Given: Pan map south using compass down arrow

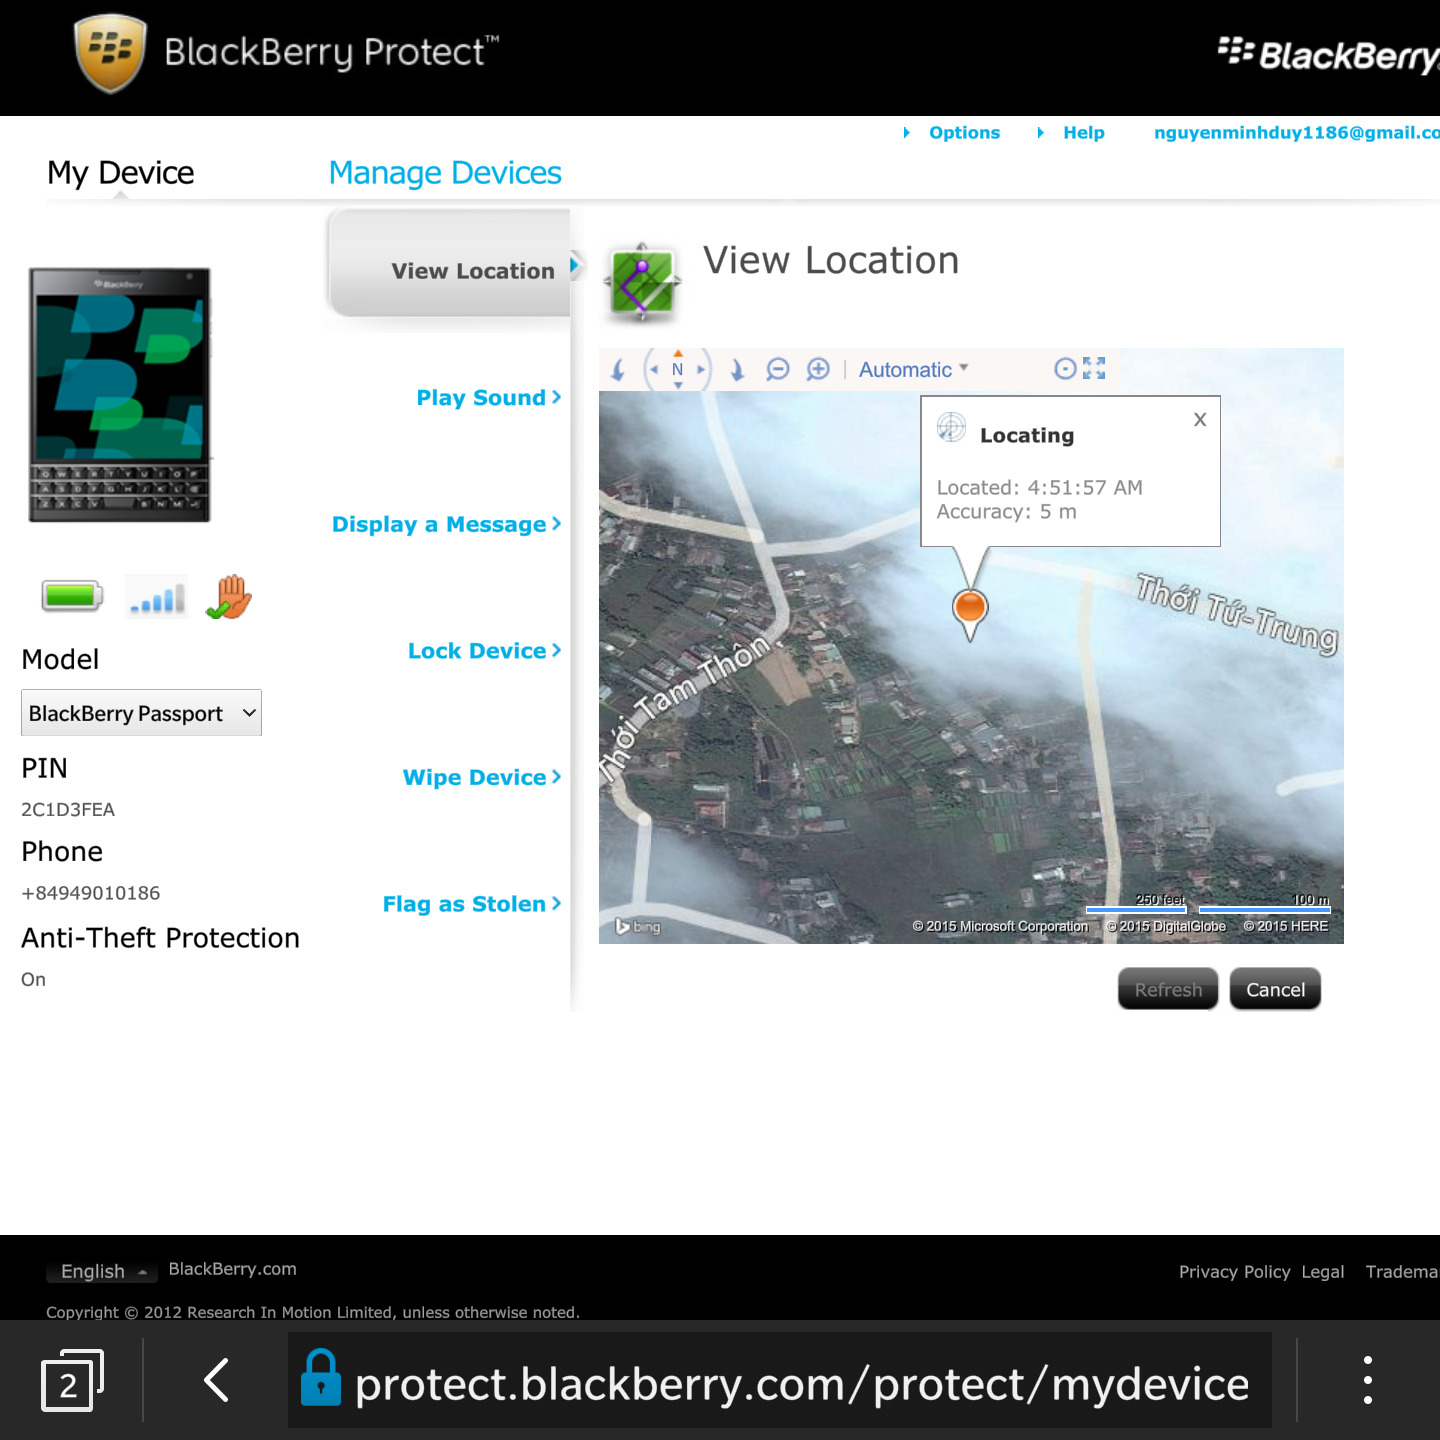Looking at the screenshot, I should tap(678, 385).
